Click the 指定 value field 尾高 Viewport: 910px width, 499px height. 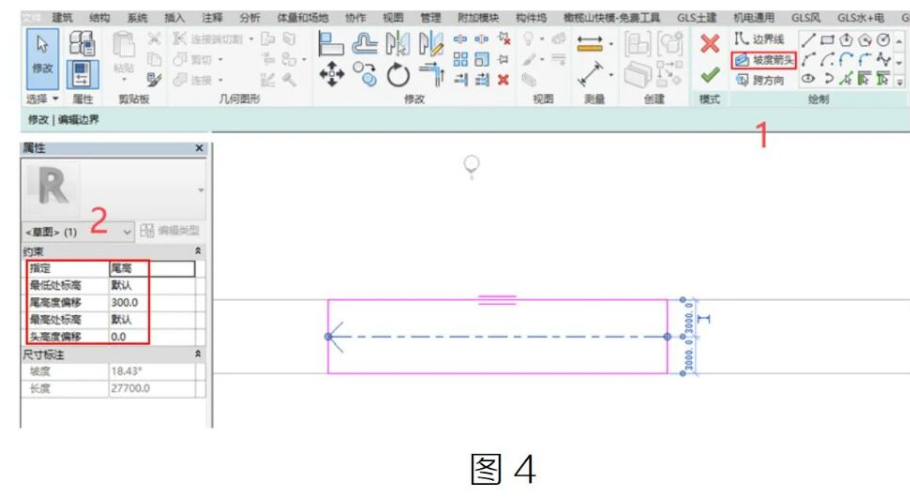pyautogui.click(x=152, y=268)
